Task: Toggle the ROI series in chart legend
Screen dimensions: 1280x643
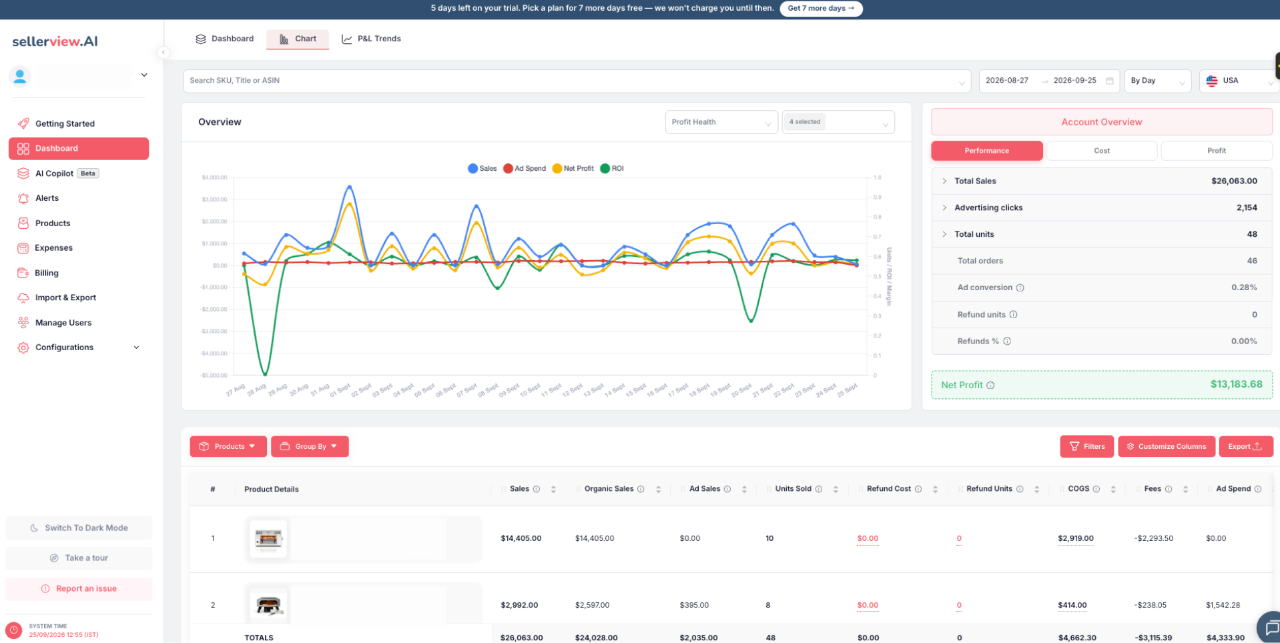Action: (x=611, y=169)
